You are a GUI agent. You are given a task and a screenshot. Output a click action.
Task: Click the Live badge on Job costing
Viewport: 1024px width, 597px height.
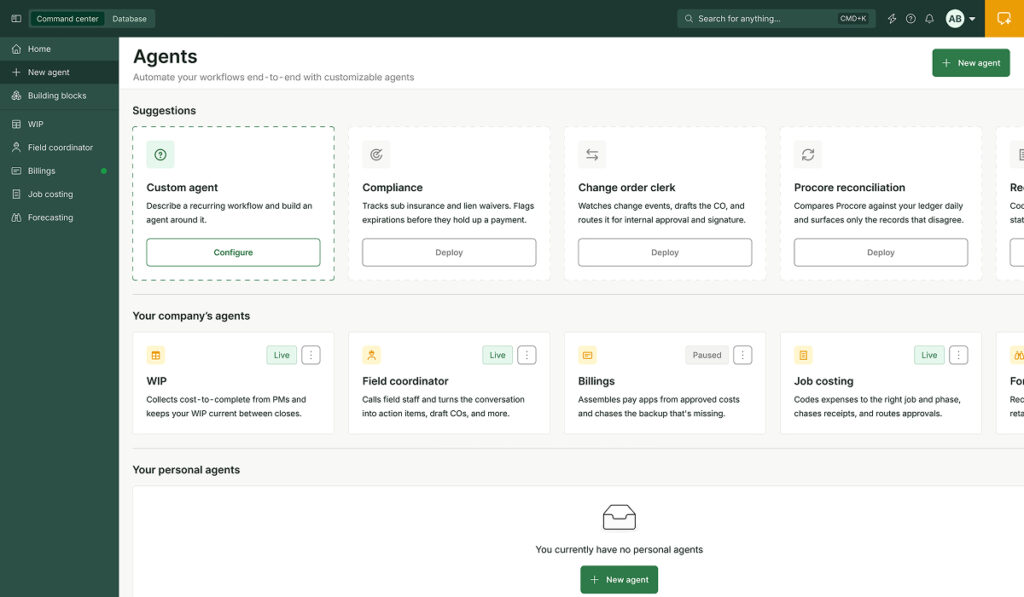929,355
